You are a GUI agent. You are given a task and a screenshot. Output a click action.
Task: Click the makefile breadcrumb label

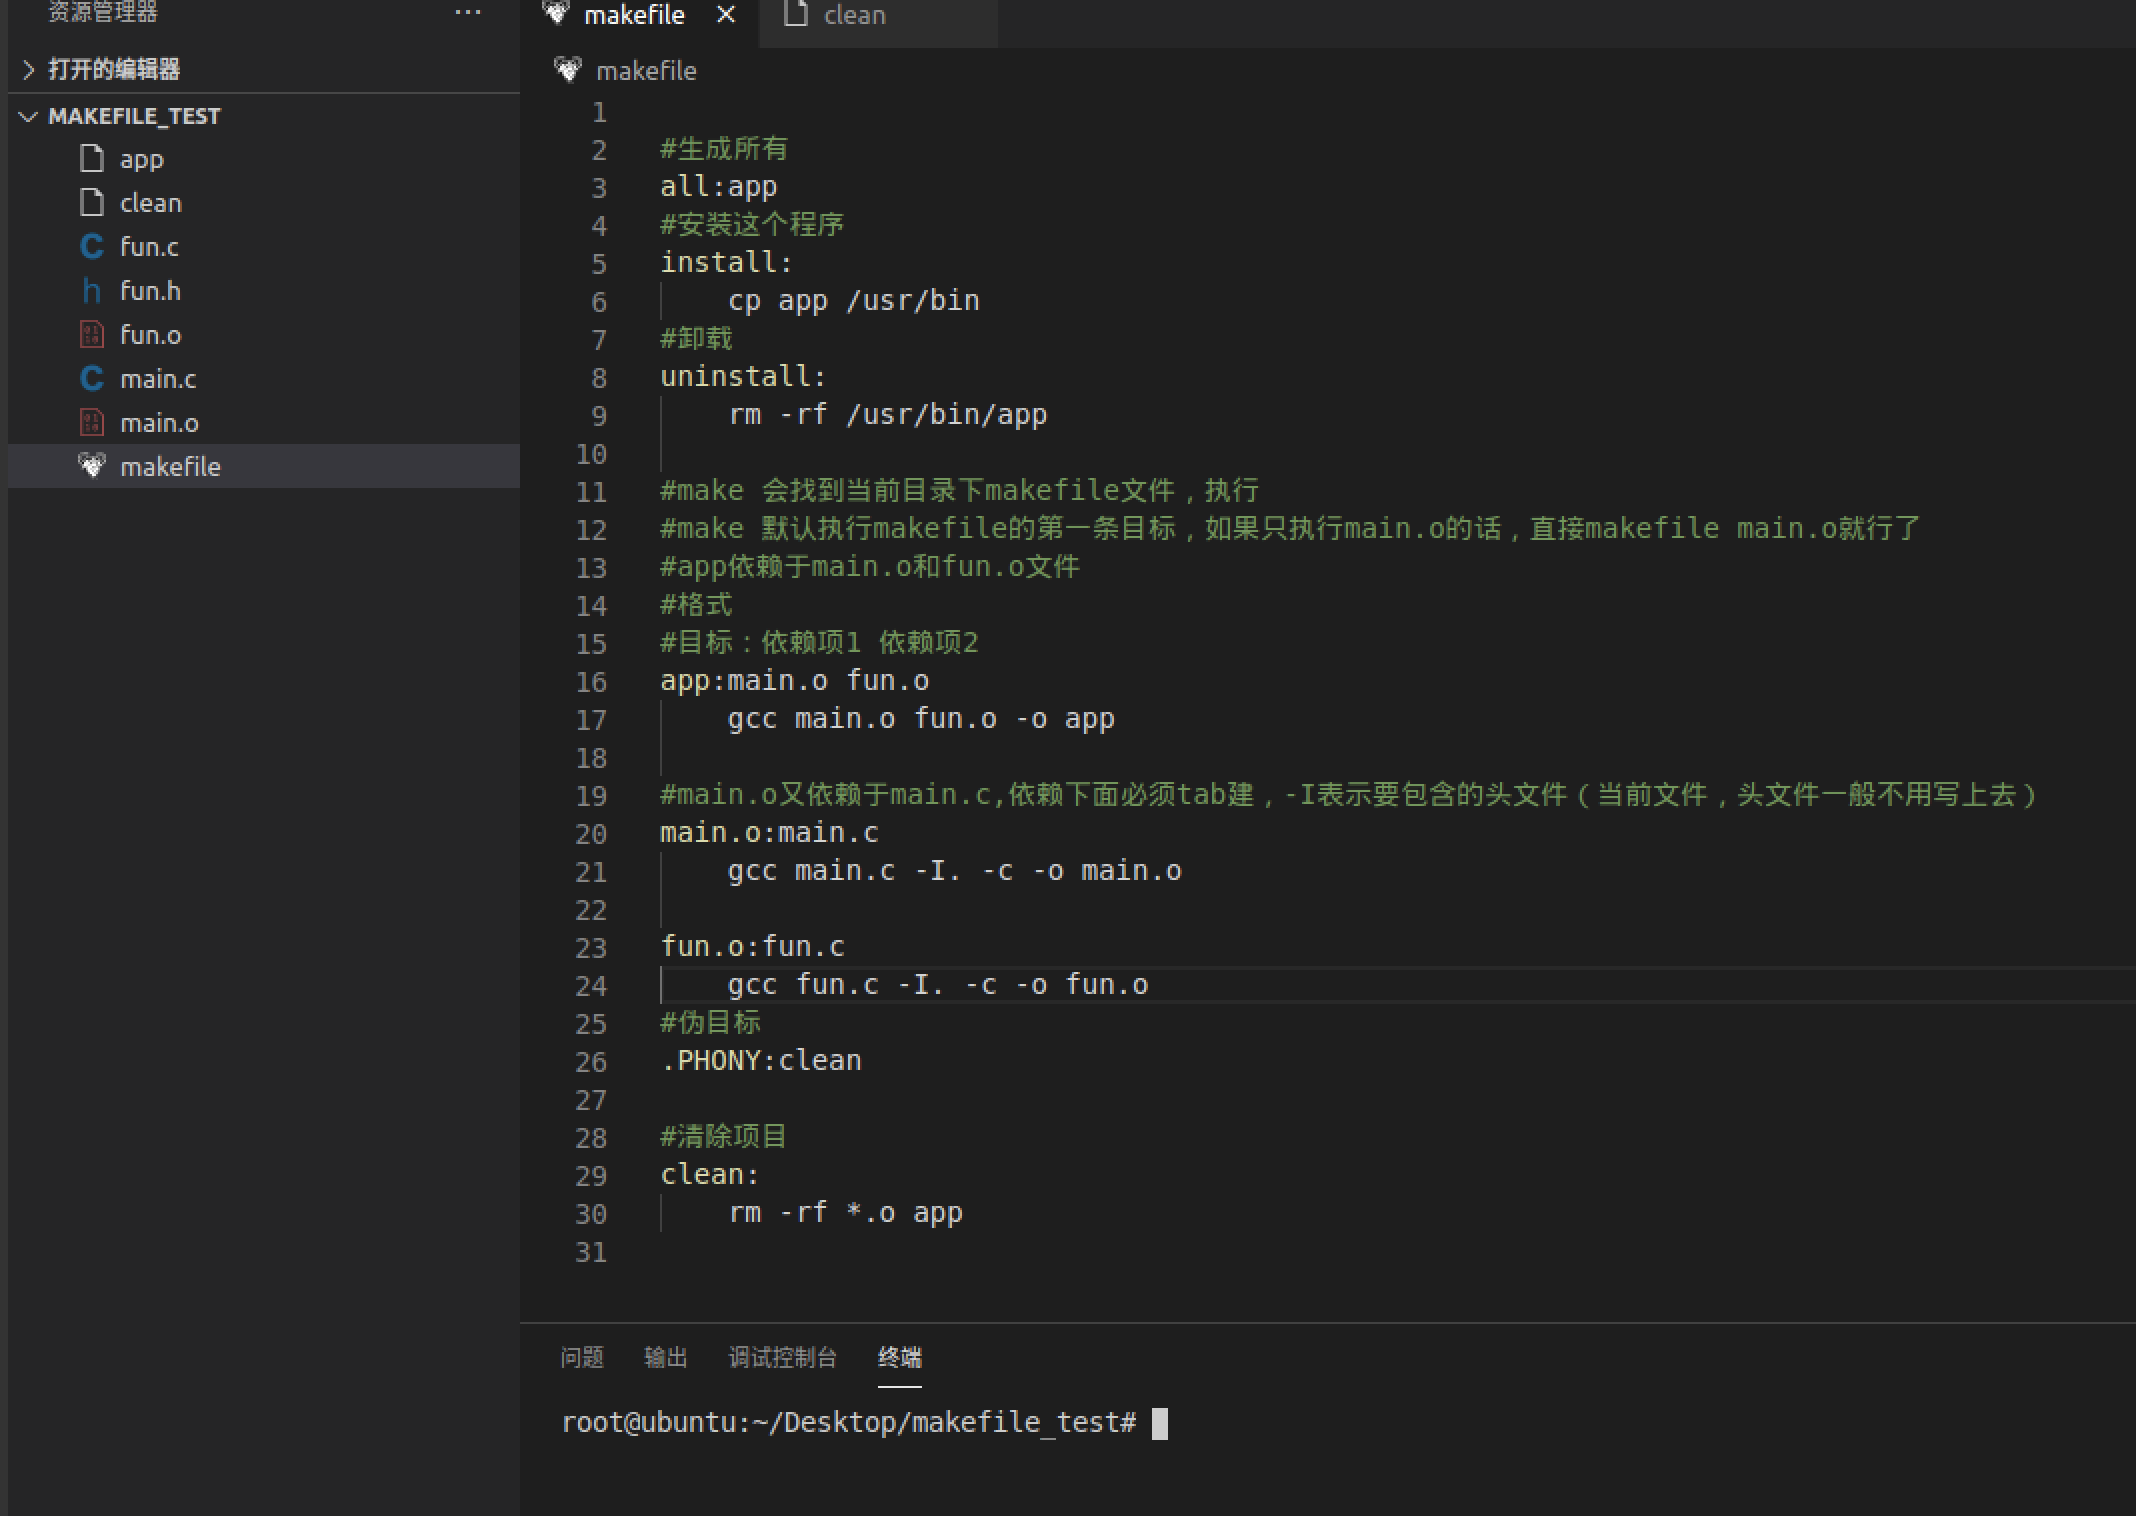point(646,71)
